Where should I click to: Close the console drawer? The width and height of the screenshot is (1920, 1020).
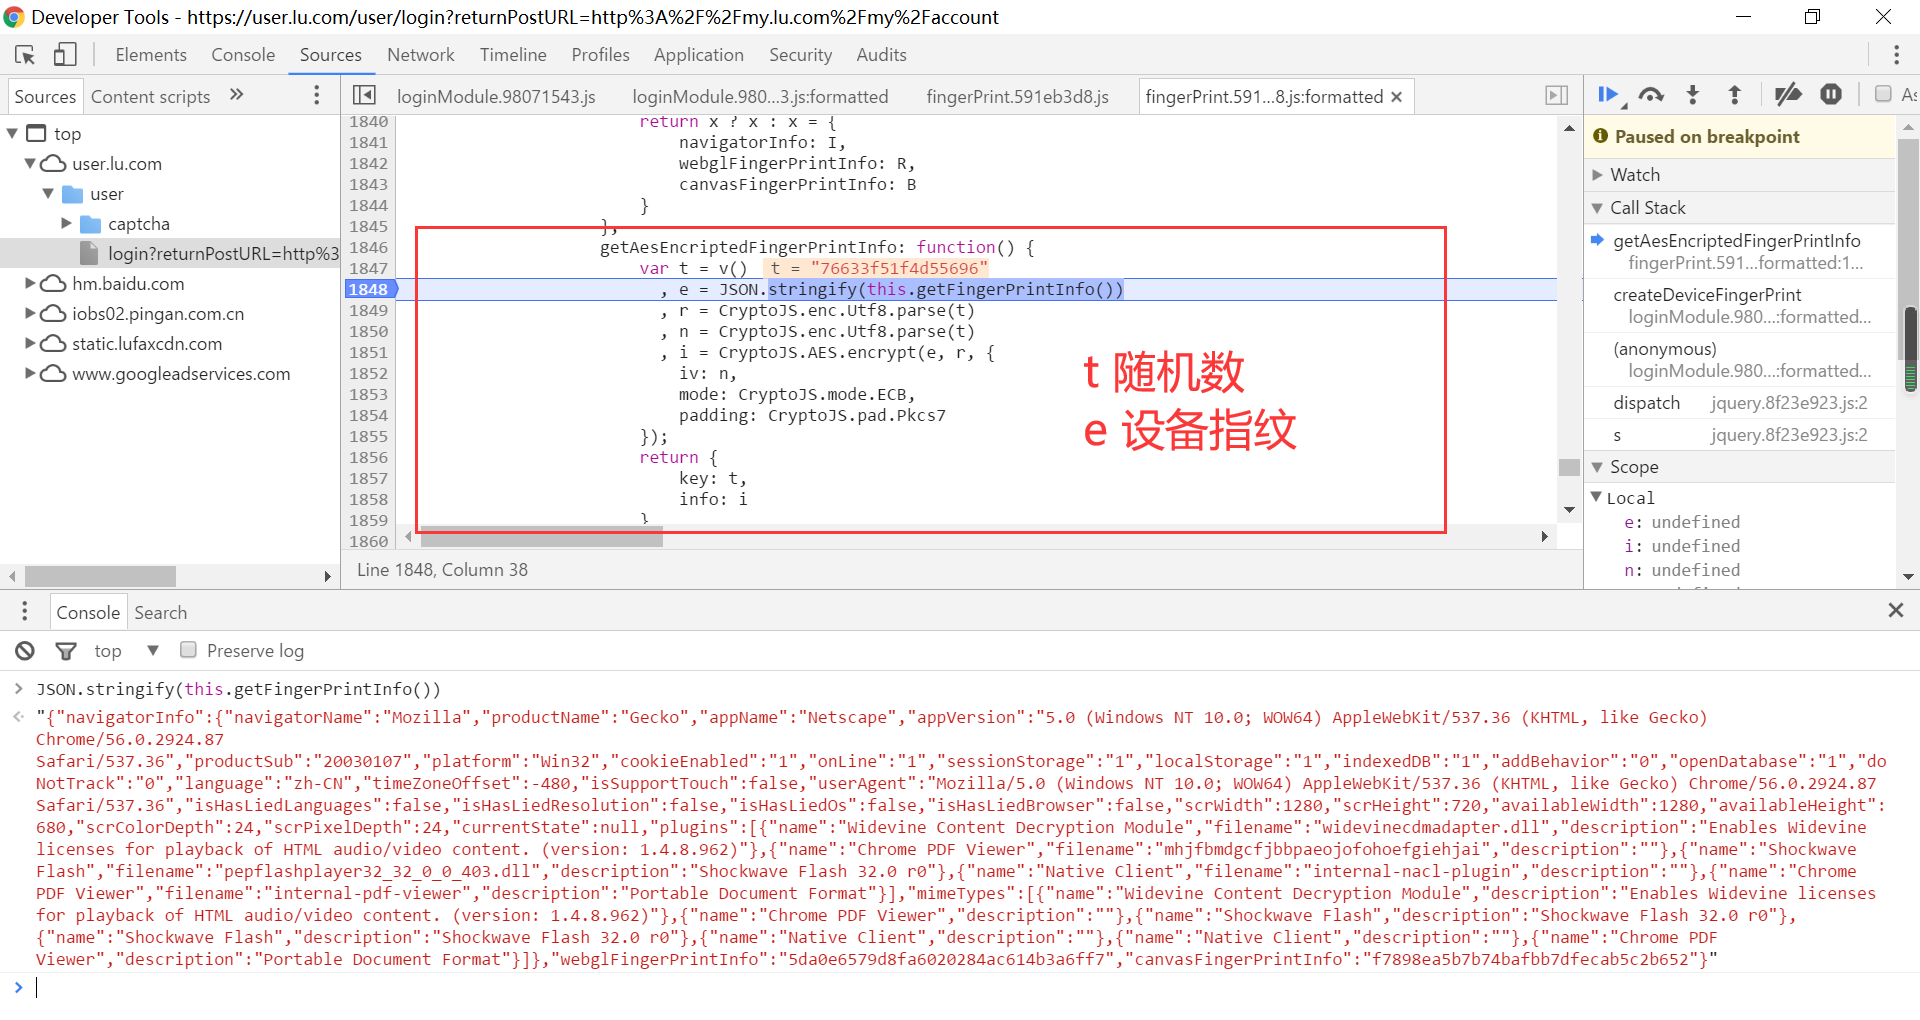point(1896,610)
